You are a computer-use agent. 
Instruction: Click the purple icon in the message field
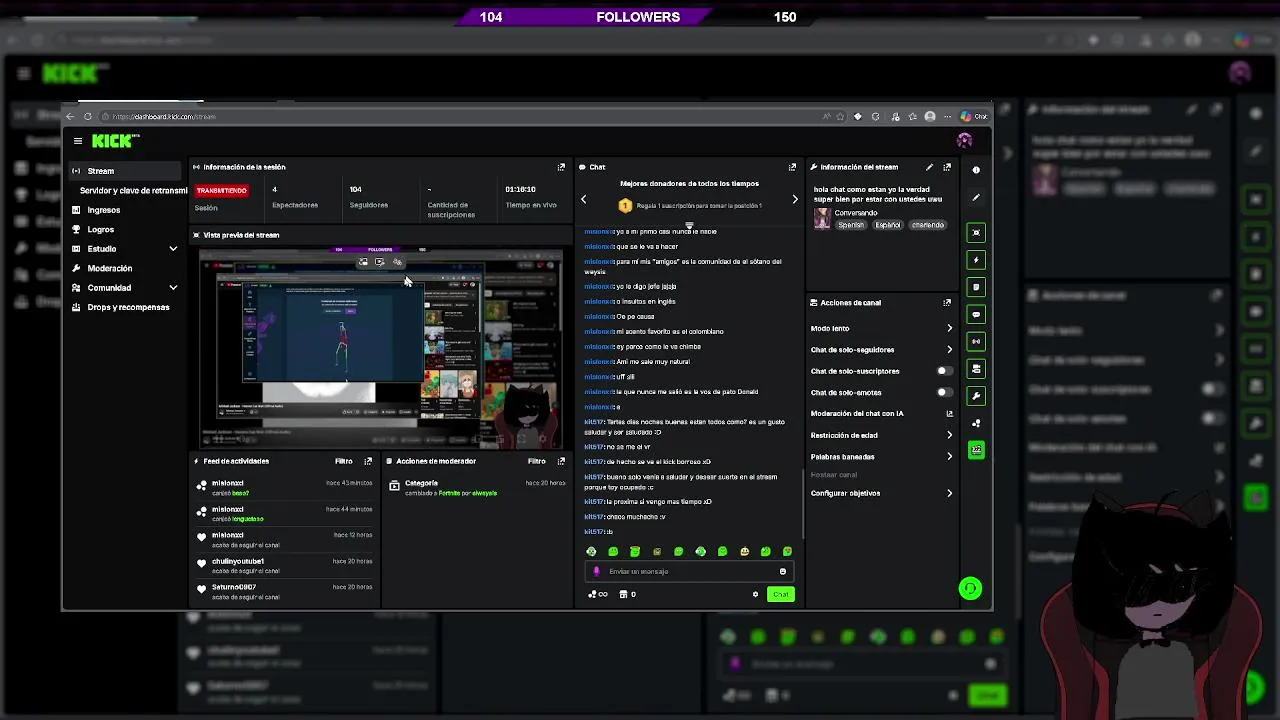click(597, 571)
